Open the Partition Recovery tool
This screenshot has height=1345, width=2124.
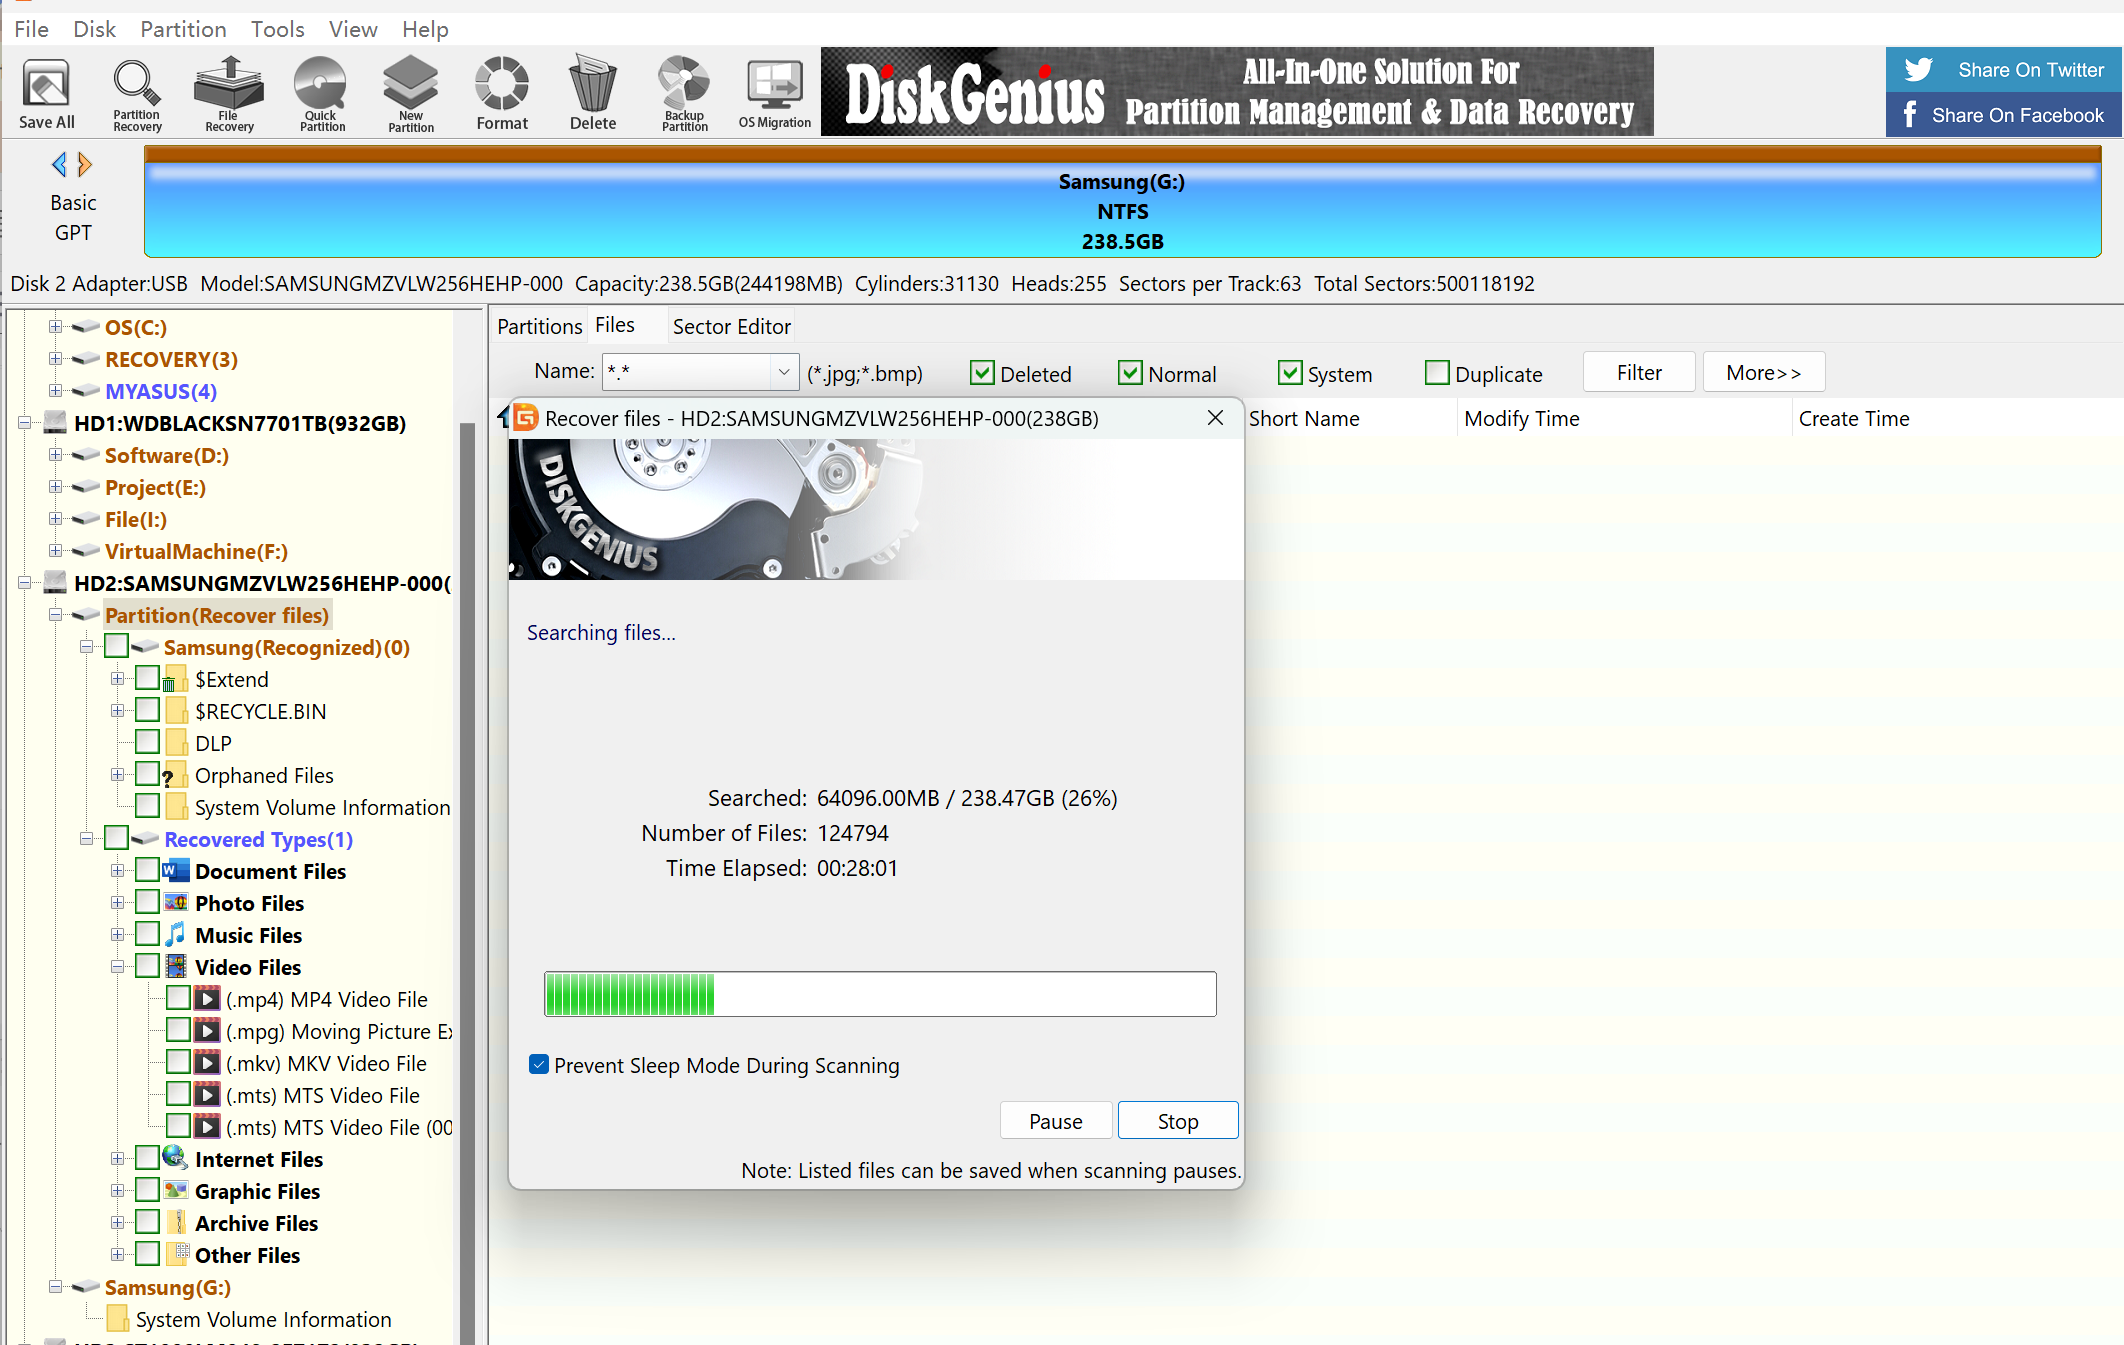tap(137, 94)
